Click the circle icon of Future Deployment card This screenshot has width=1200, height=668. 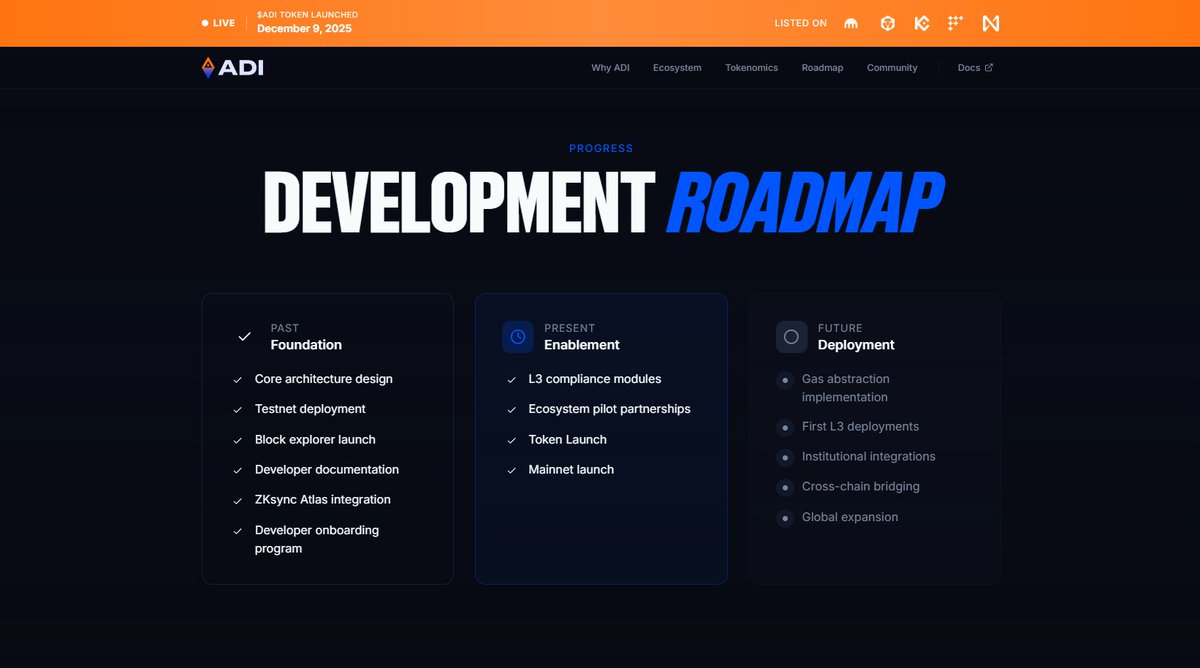point(791,337)
